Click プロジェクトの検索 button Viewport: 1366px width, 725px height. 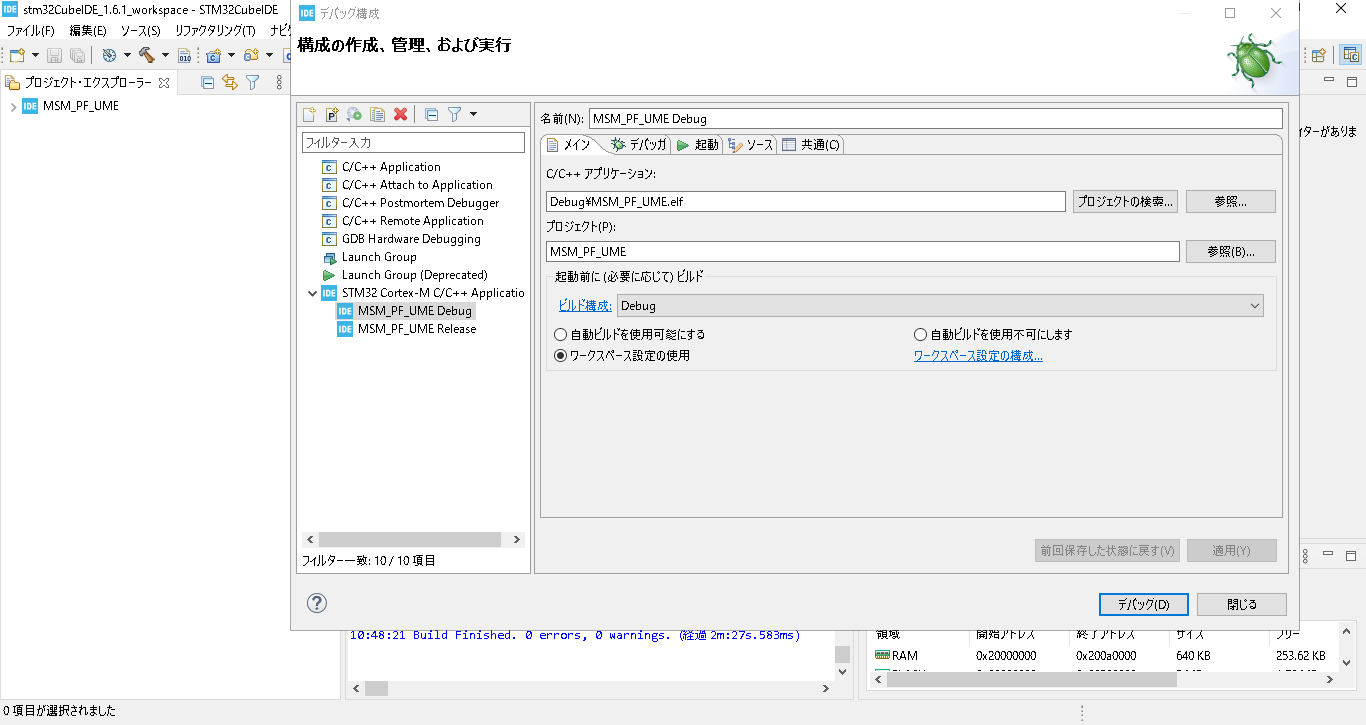click(x=1125, y=201)
